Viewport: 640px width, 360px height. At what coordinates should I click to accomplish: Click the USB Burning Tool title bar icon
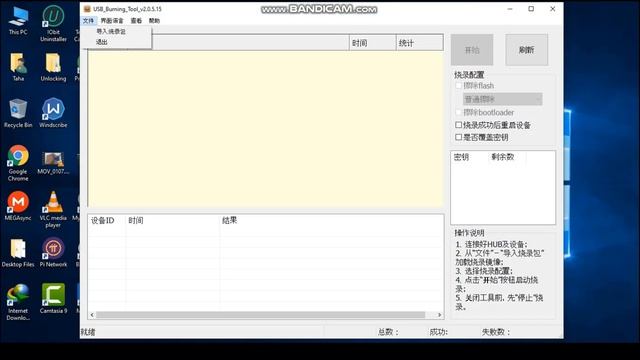click(x=87, y=9)
